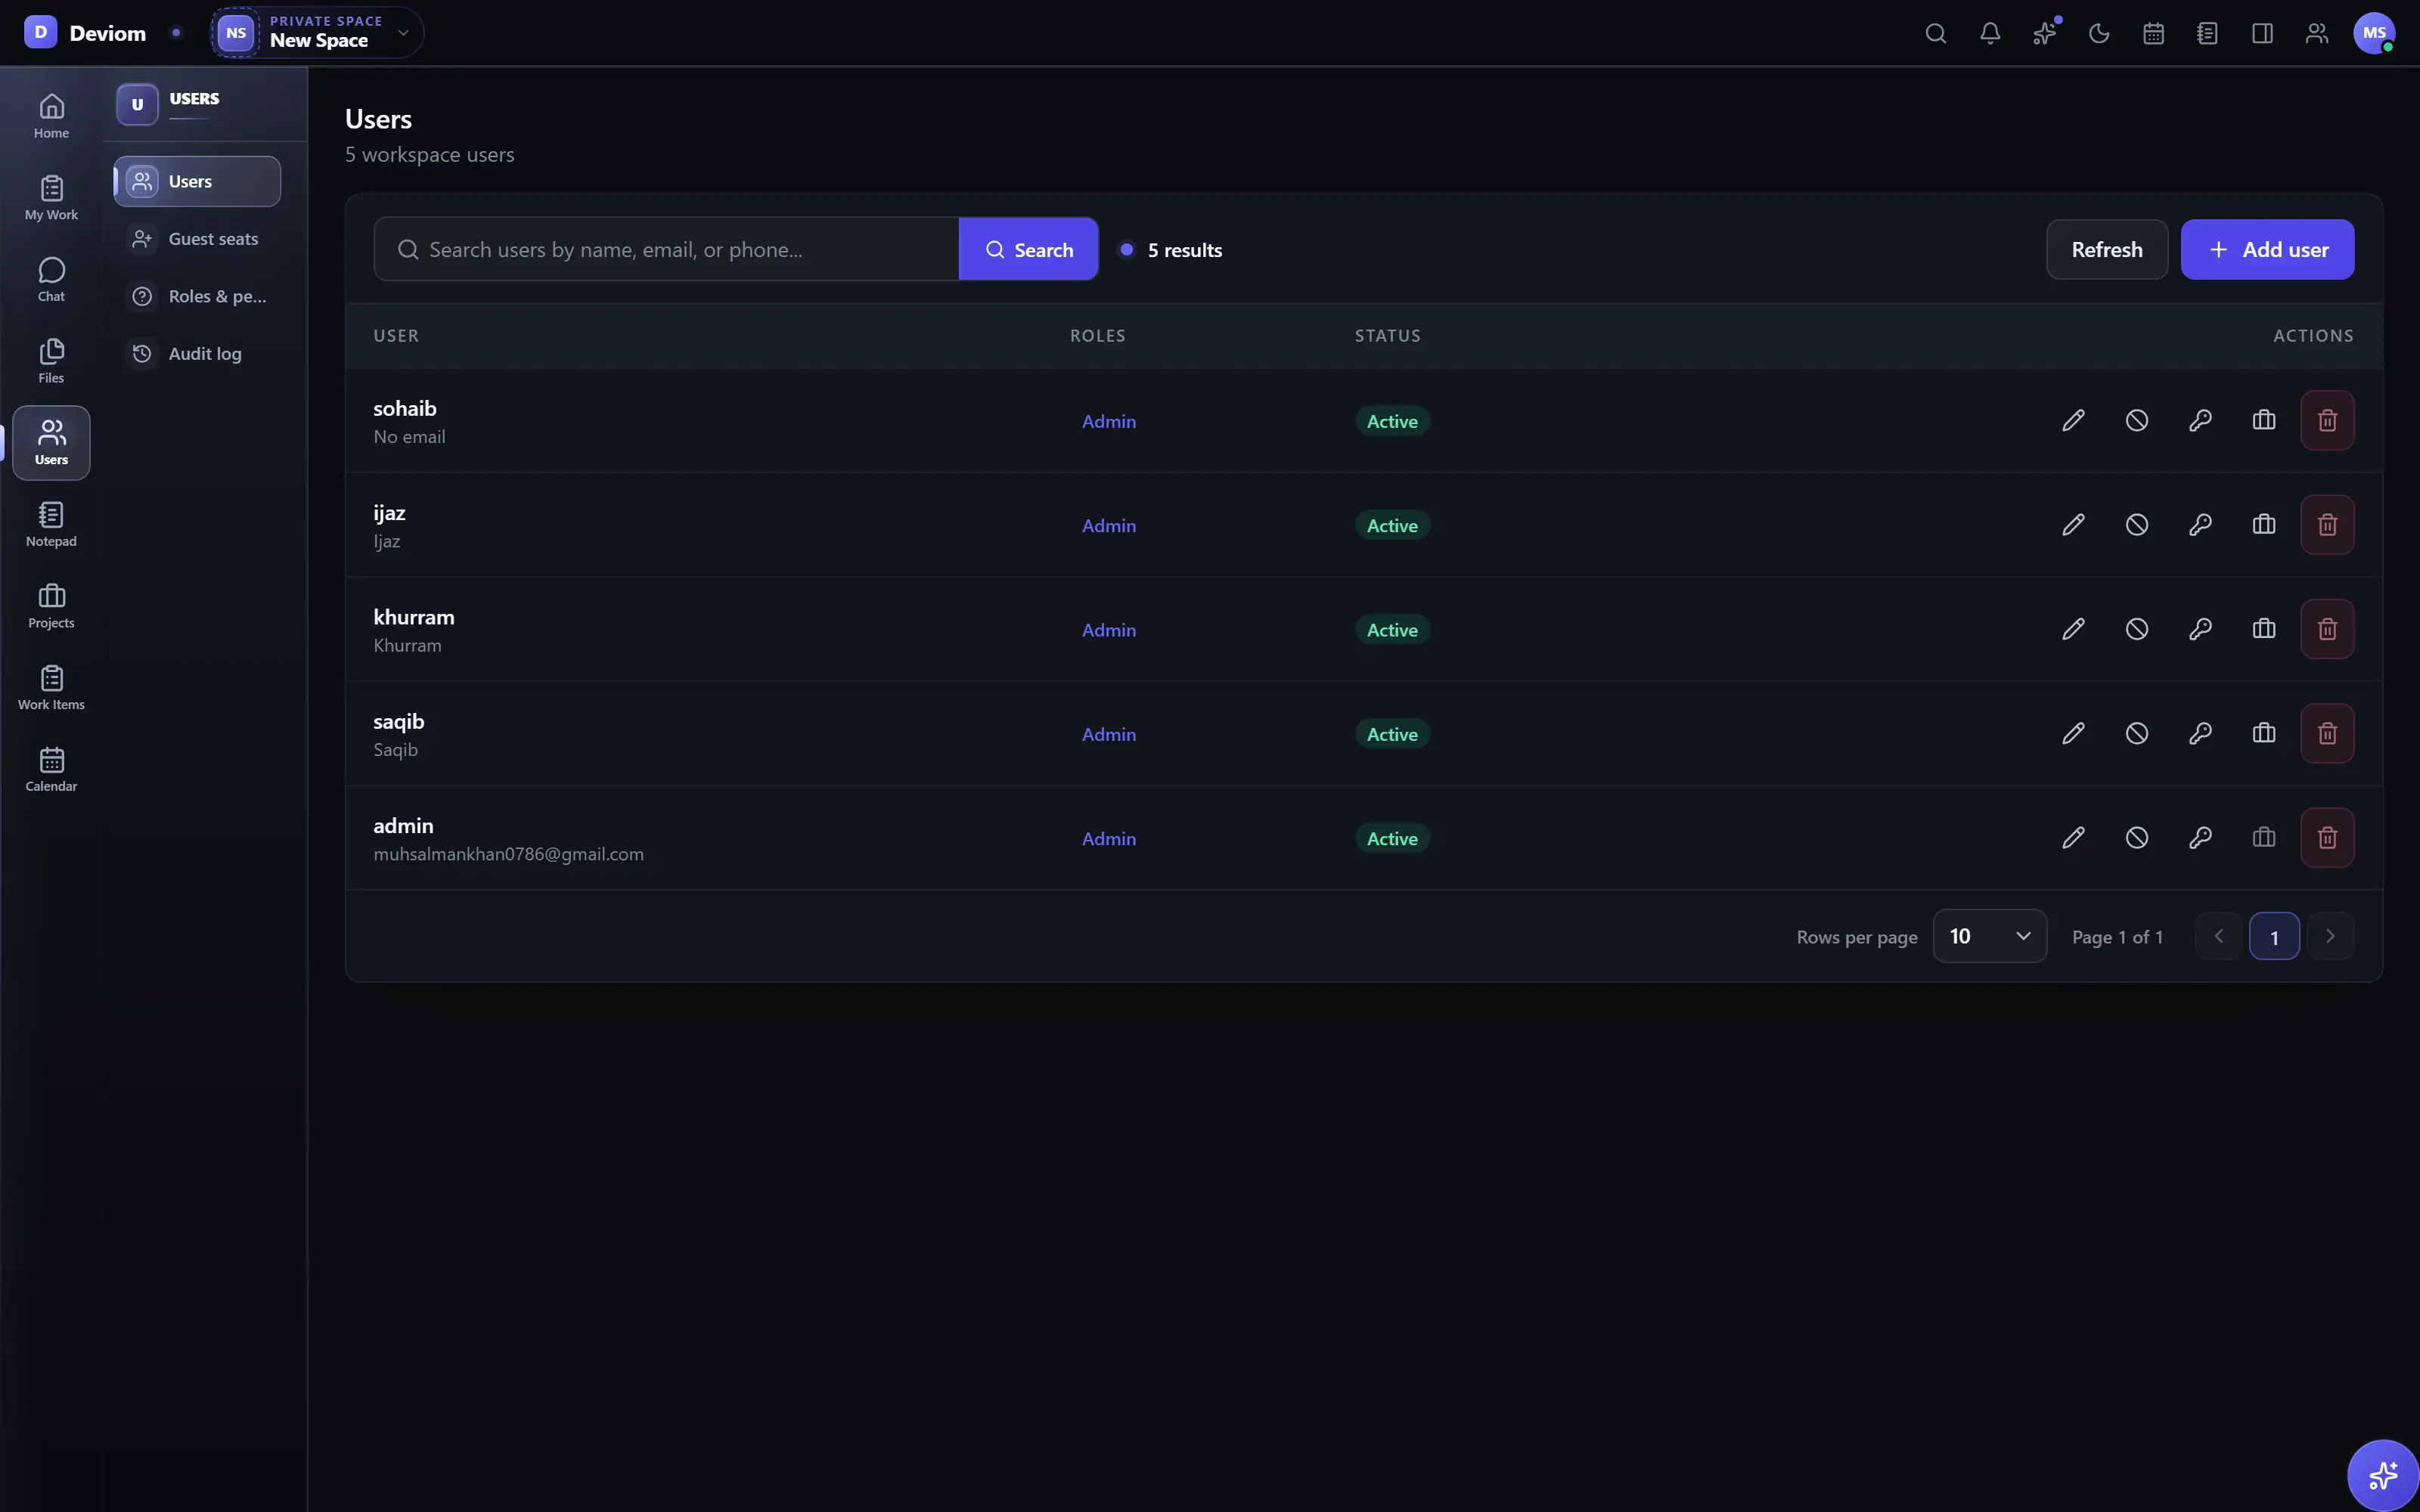
Task: Click key icon for ijaz
Action: pyautogui.click(x=2200, y=525)
